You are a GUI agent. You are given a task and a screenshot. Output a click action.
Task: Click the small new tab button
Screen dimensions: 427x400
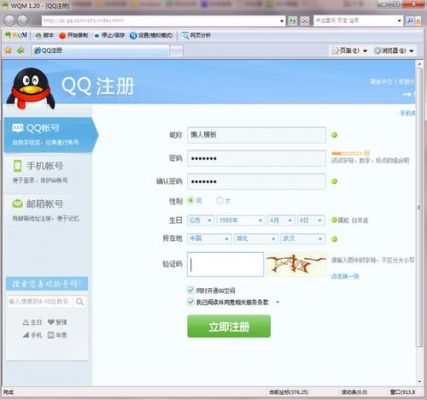[x=176, y=51]
